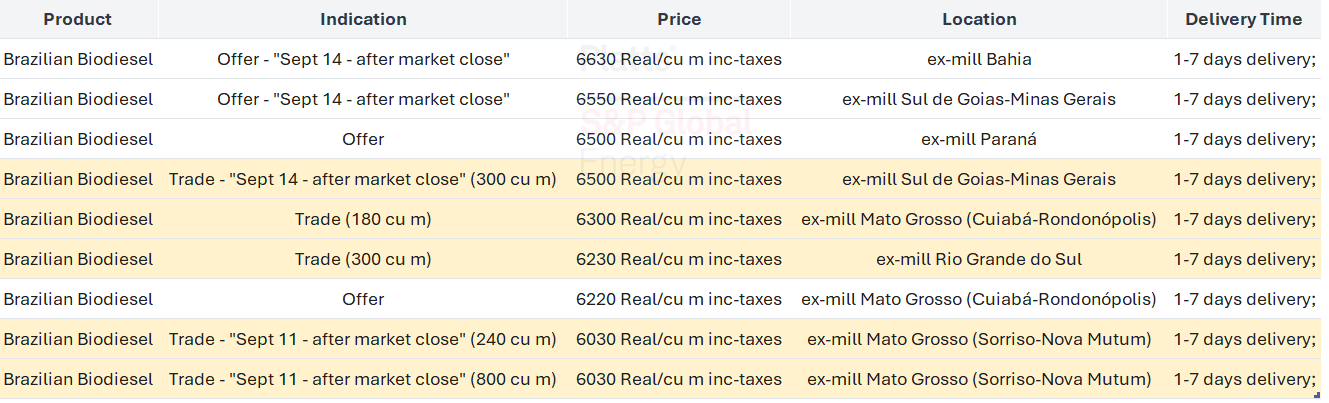
Task: Select the Sept 11 trade (240 cu m) cell
Action: pos(363,339)
